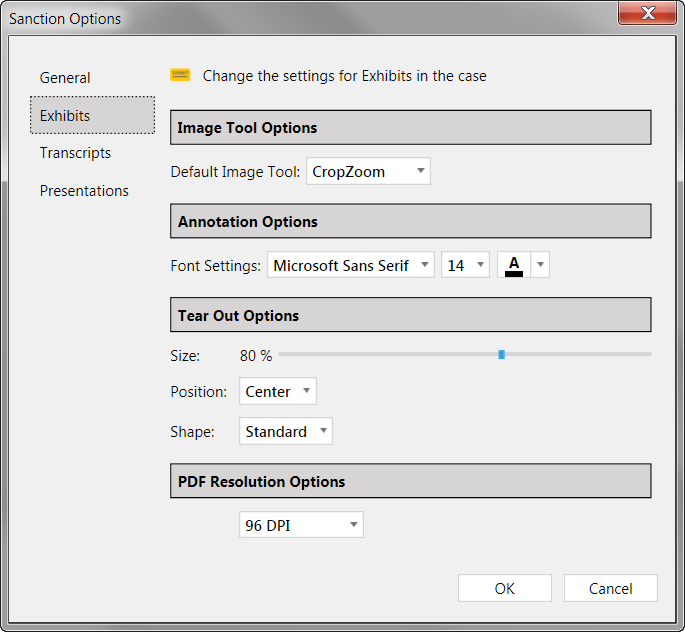Screen dimensions: 685x632
Task: Switch to the Transcripts tab
Action: [x=75, y=153]
